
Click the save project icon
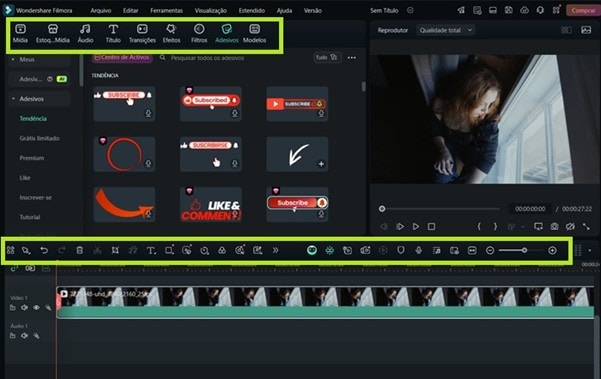[x=509, y=10]
